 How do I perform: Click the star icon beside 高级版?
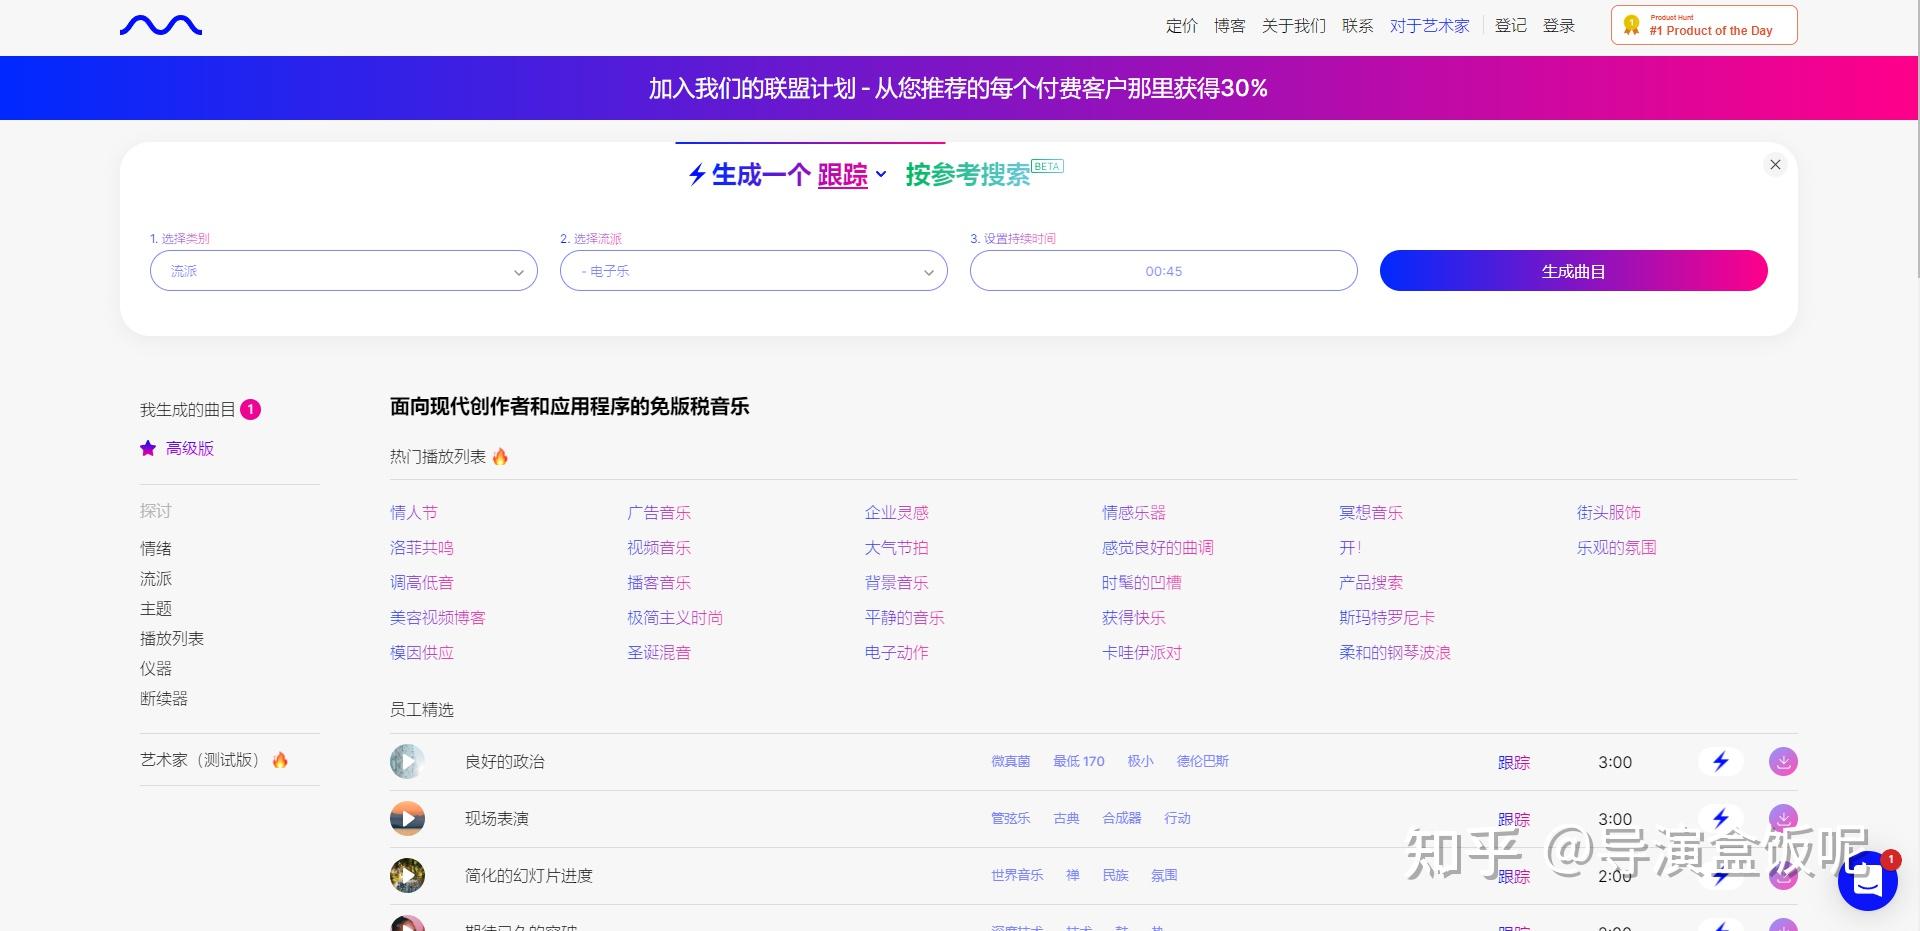pyautogui.click(x=148, y=448)
